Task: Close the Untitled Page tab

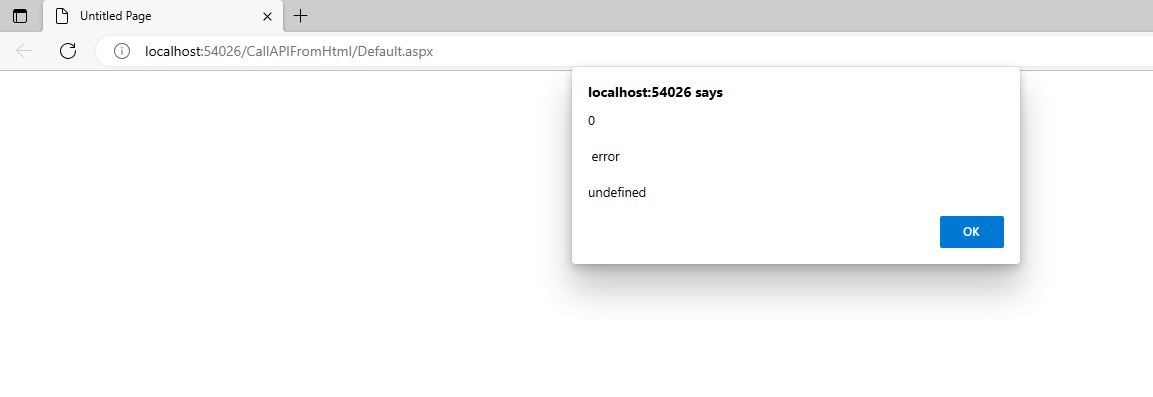Action: click(267, 15)
